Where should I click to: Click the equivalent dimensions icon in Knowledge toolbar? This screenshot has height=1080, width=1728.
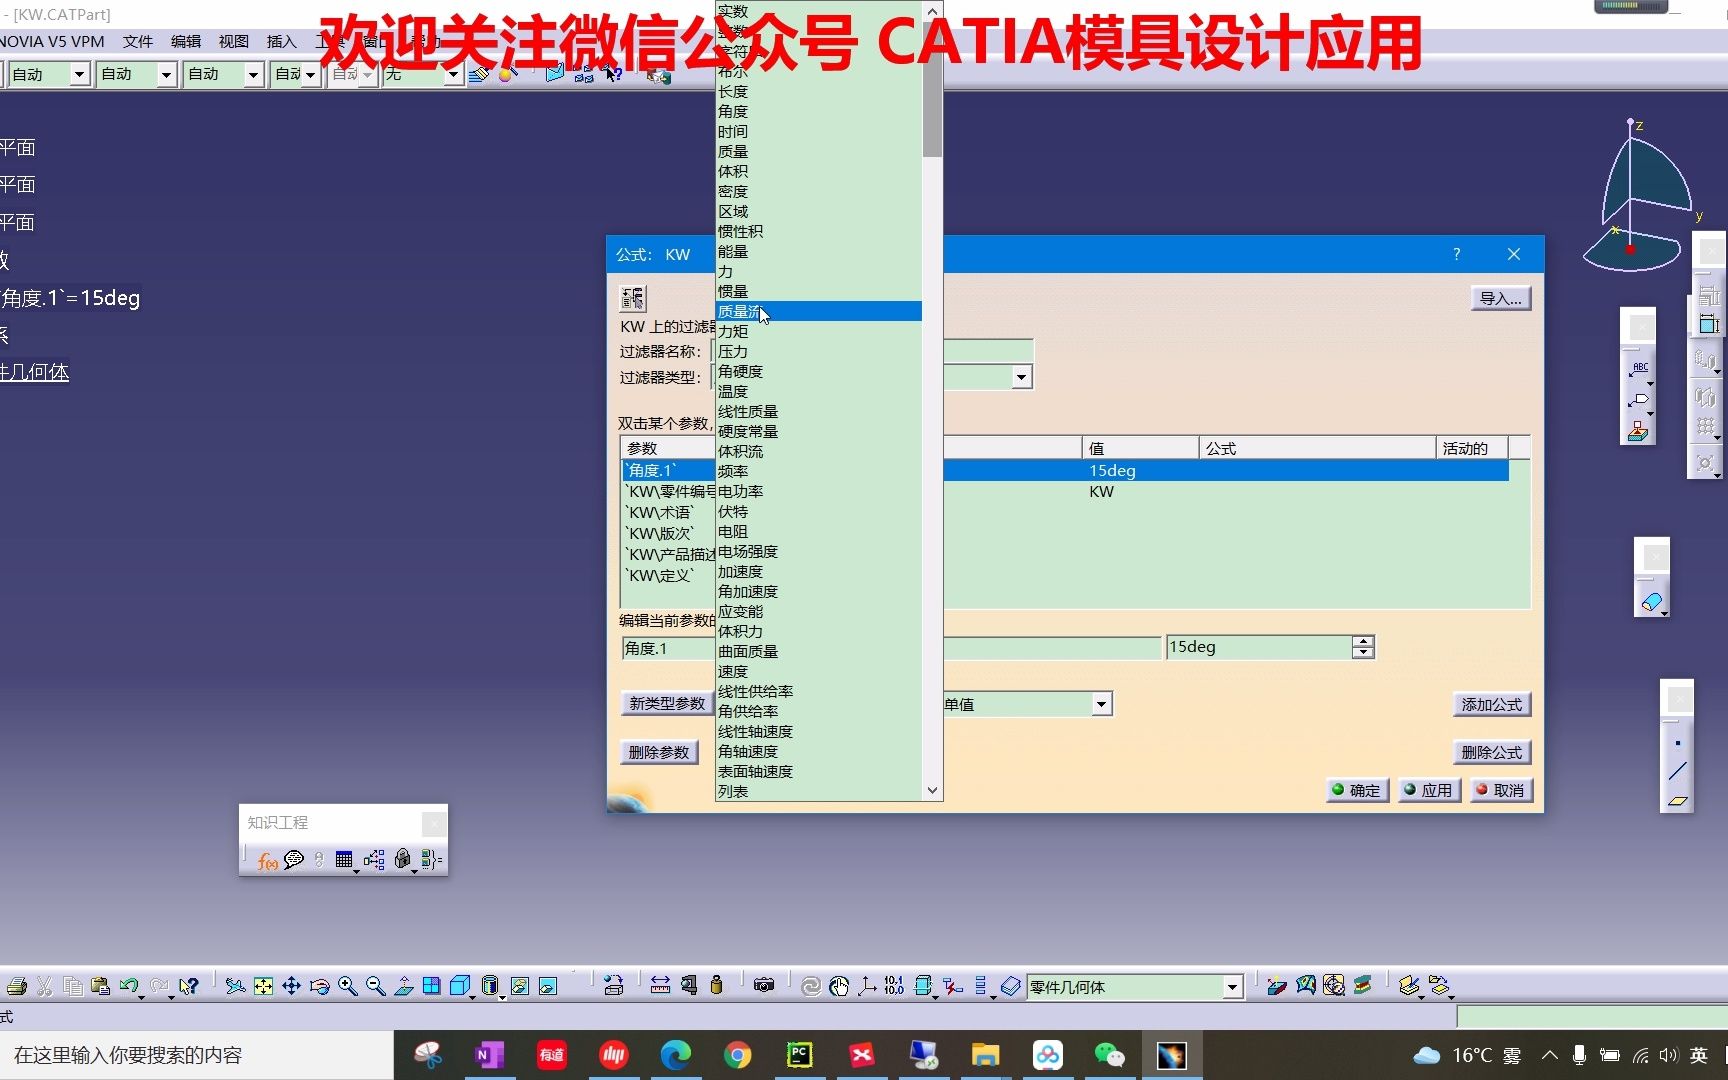(374, 860)
